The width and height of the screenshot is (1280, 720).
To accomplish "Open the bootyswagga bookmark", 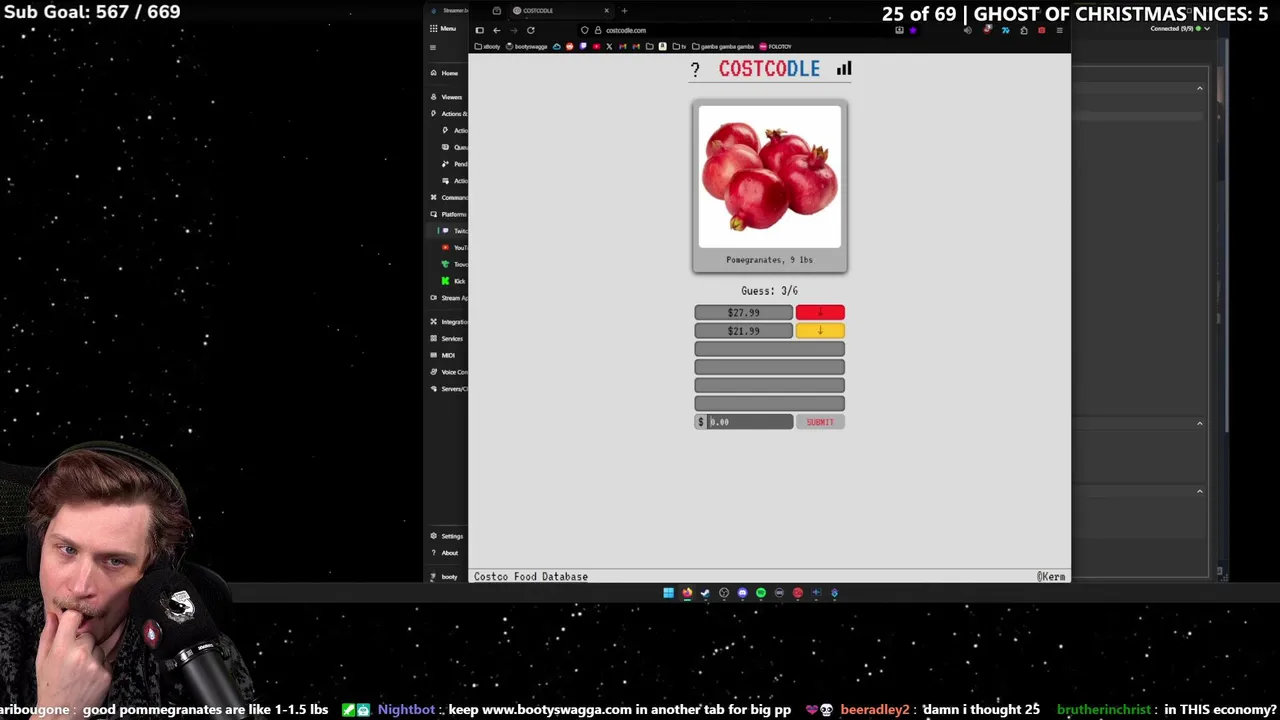I will point(526,46).
